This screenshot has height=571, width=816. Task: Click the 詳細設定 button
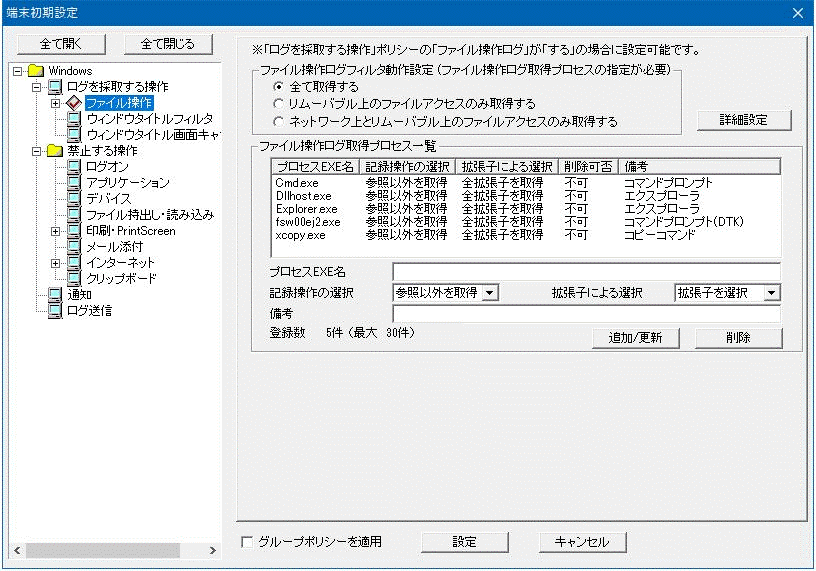[743, 120]
